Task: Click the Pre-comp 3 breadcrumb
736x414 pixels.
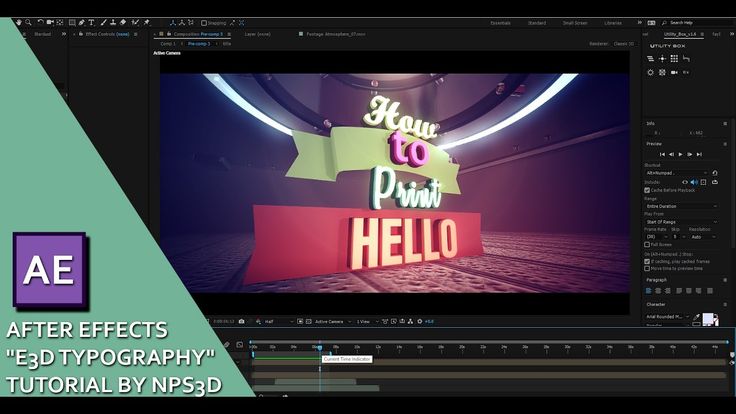Action: (197, 44)
